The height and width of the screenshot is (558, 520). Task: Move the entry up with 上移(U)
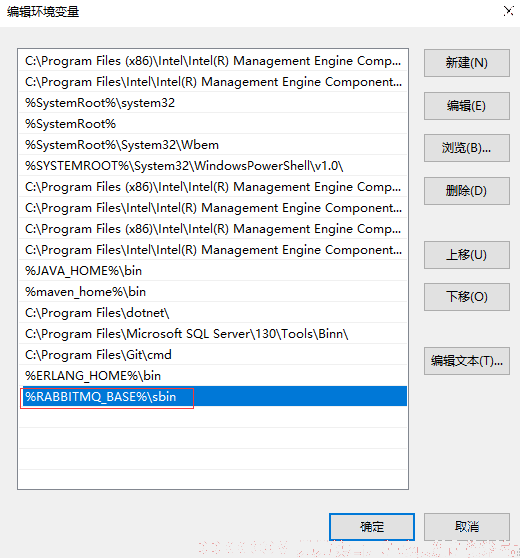(x=467, y=255)
